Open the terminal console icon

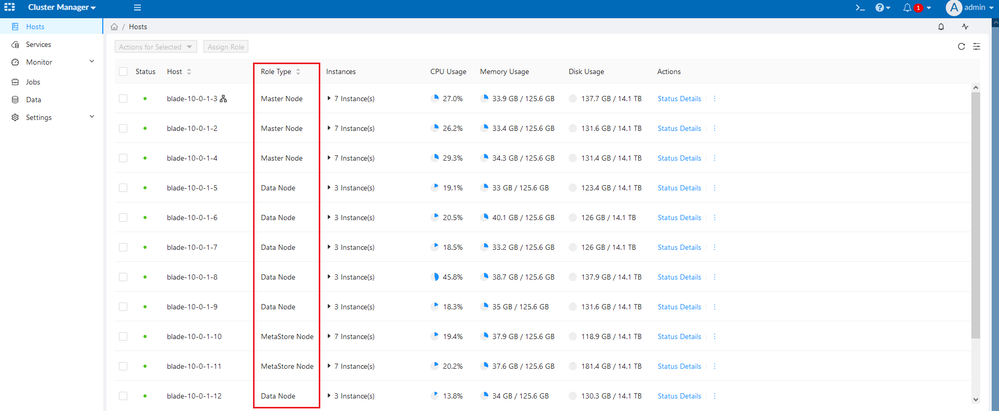pos(859,8)
